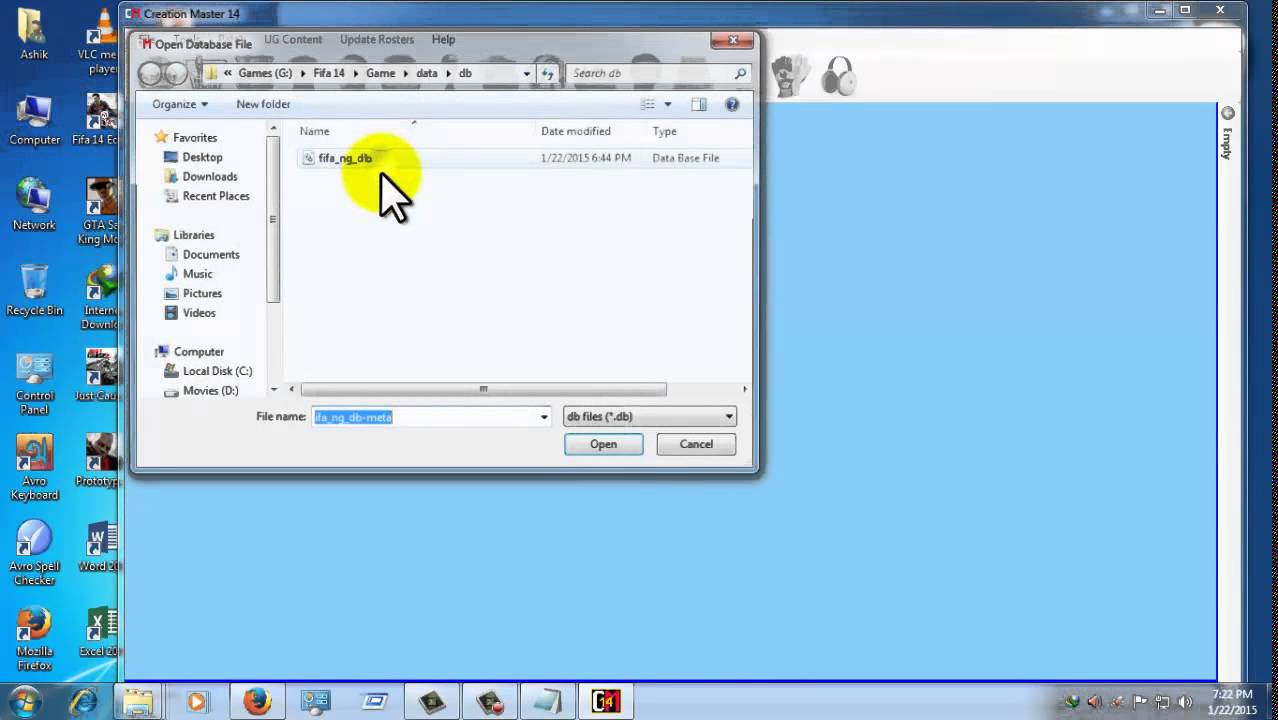This screenshot has width=1278, height=720.
Task: Open Computer desktop icon
Action: 34,121
